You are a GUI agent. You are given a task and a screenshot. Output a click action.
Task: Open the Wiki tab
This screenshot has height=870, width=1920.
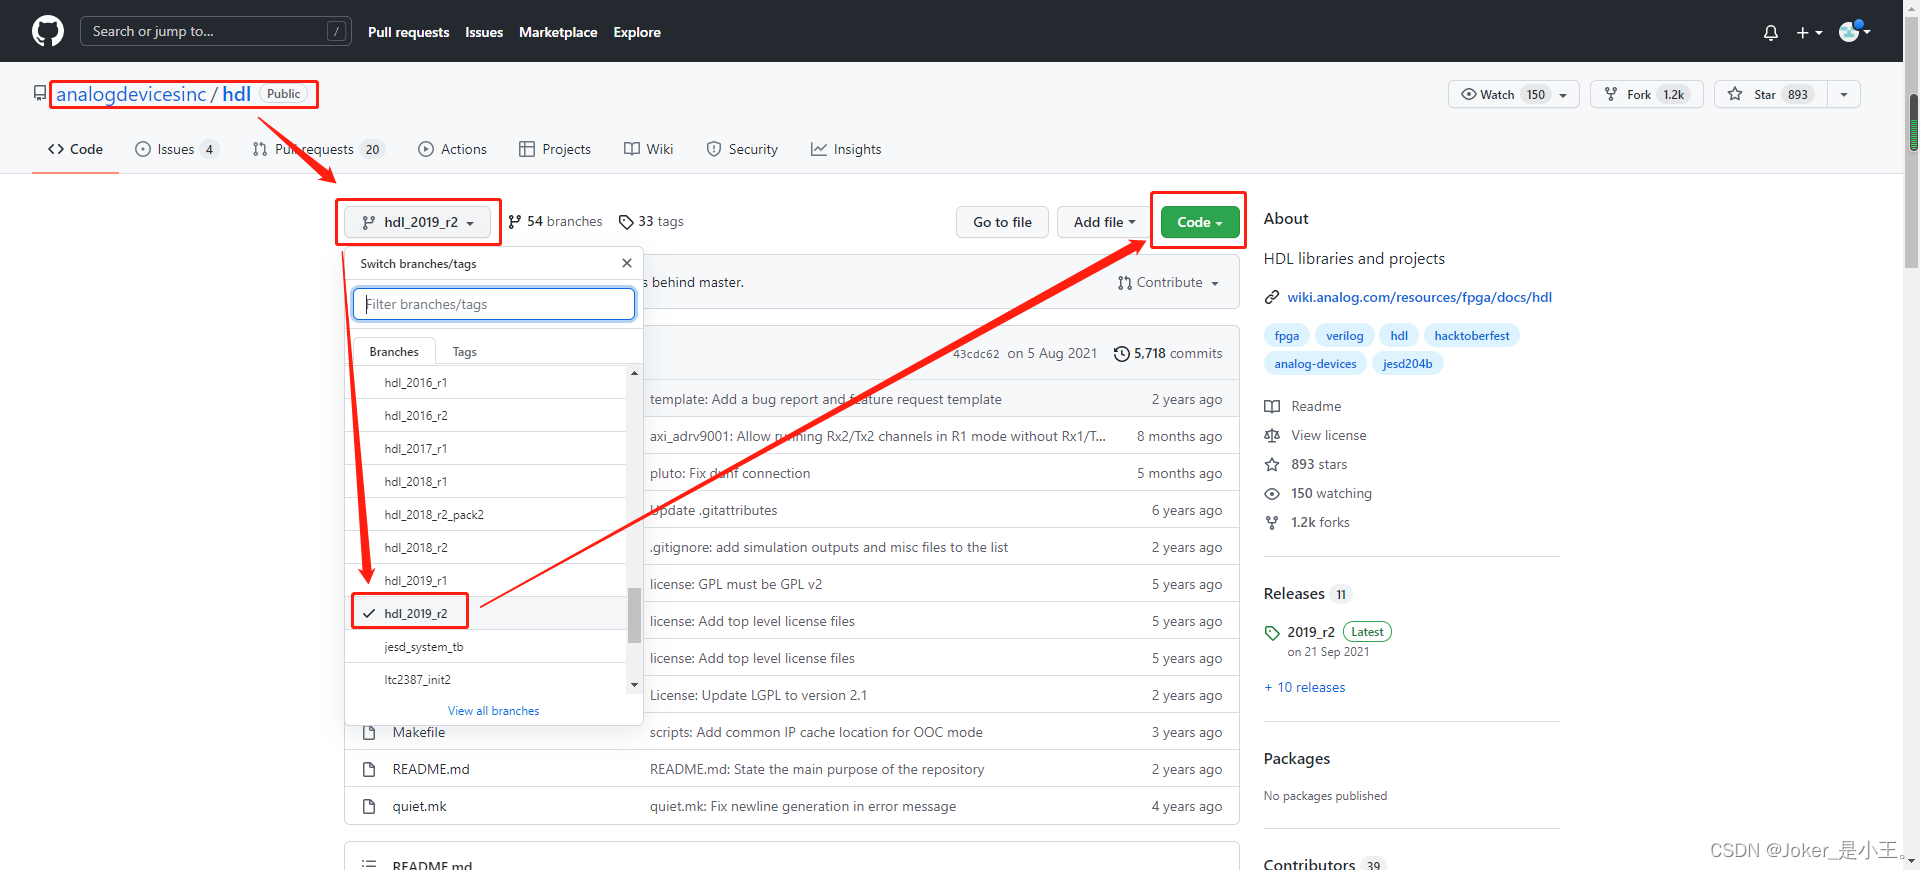648,149
